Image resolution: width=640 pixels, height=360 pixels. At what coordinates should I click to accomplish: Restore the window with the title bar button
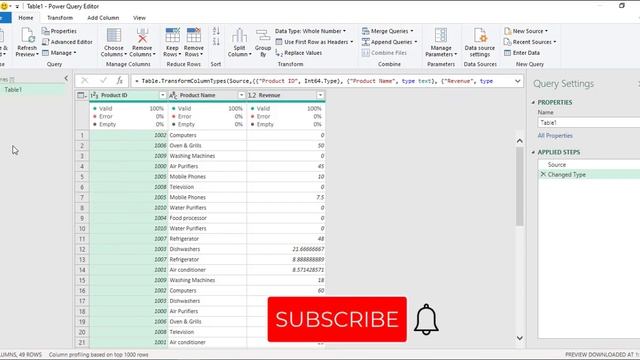click(622, 5)
